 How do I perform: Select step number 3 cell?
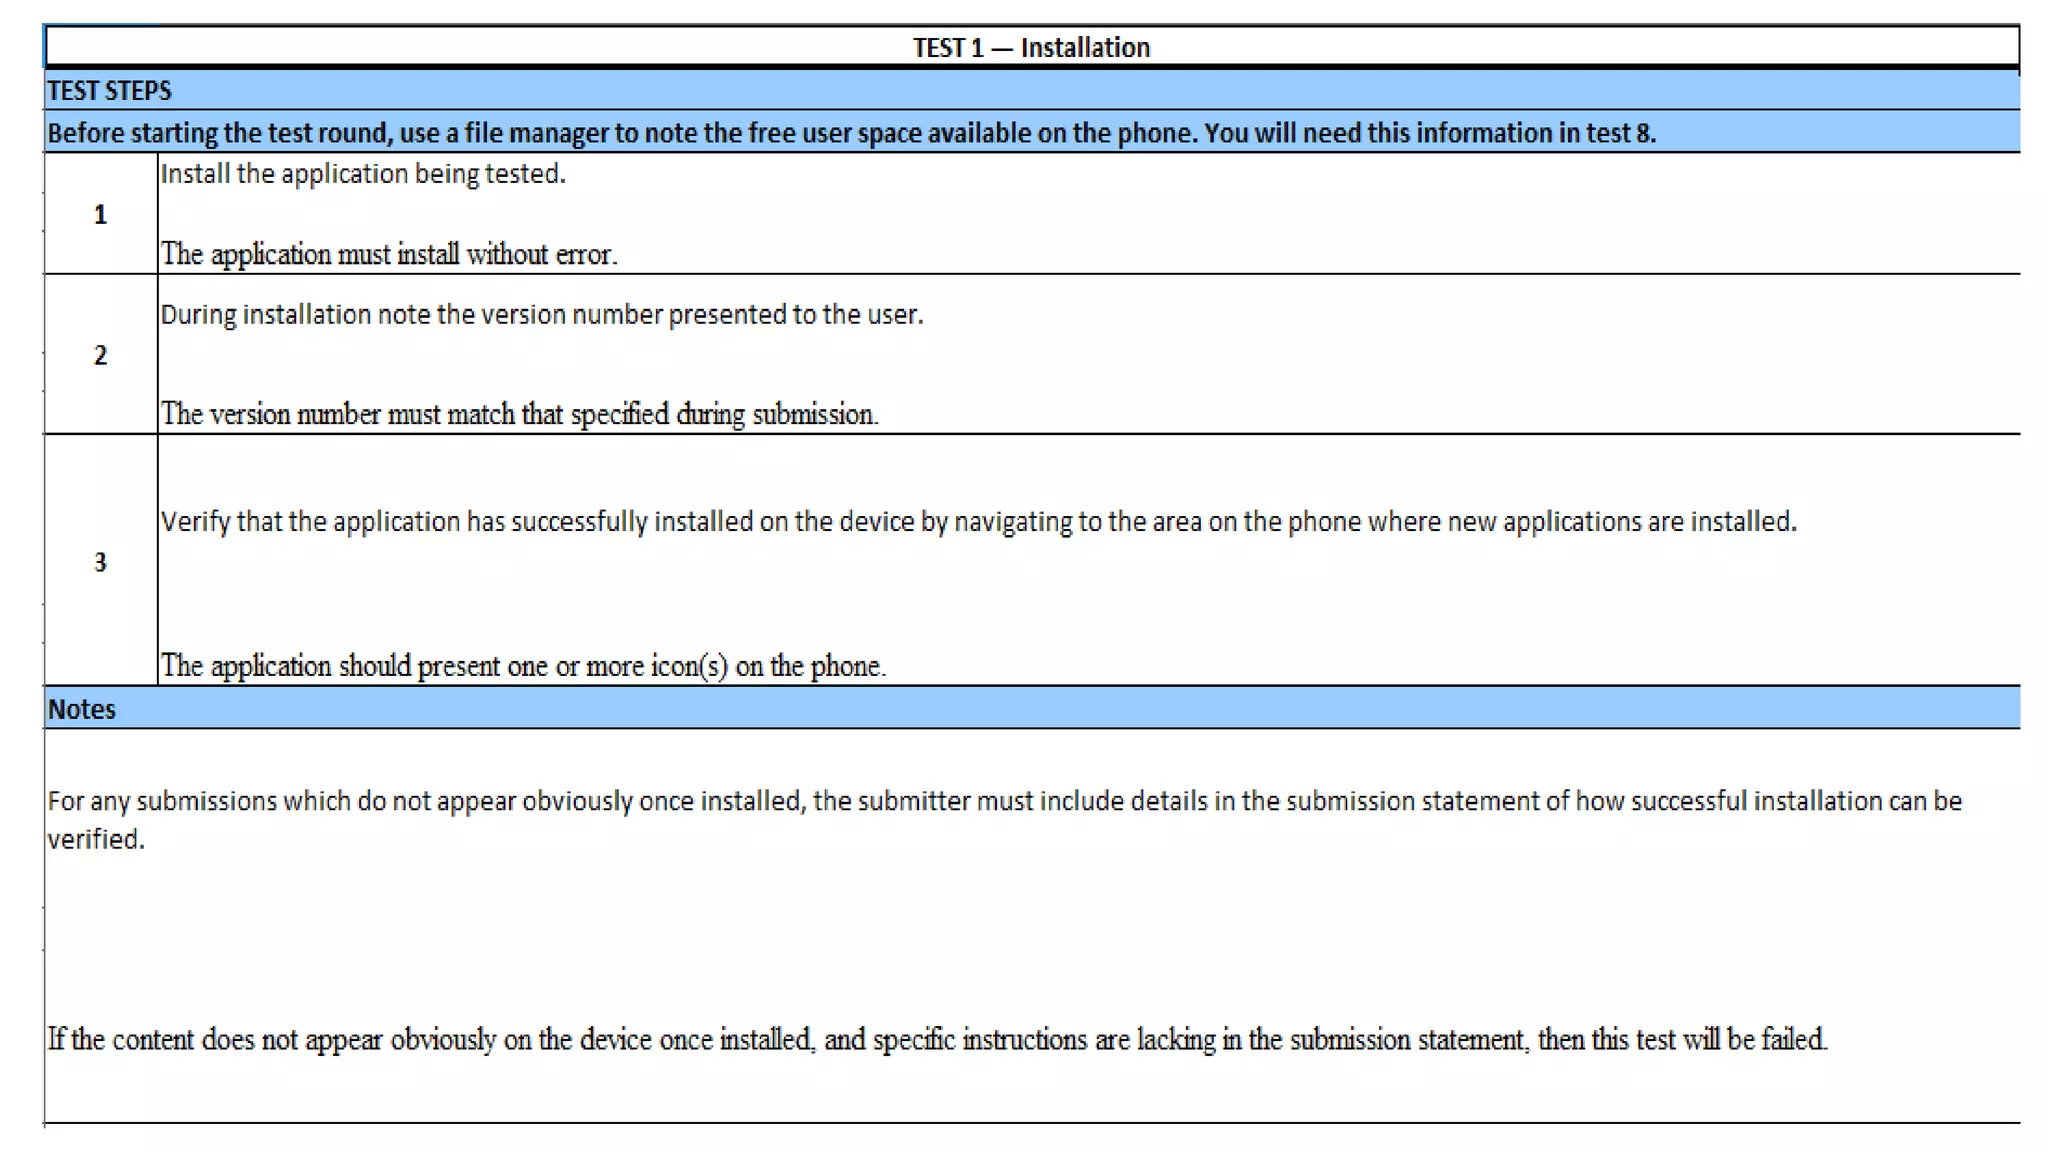pos(100,562)
